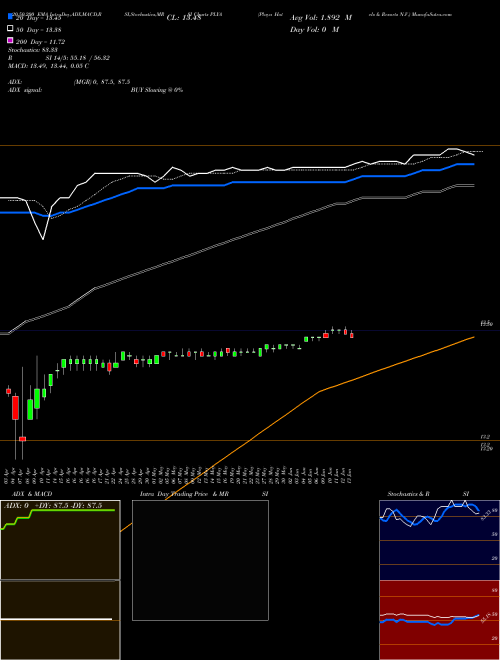Click the large red candlestick near chart start

point(15,407)
